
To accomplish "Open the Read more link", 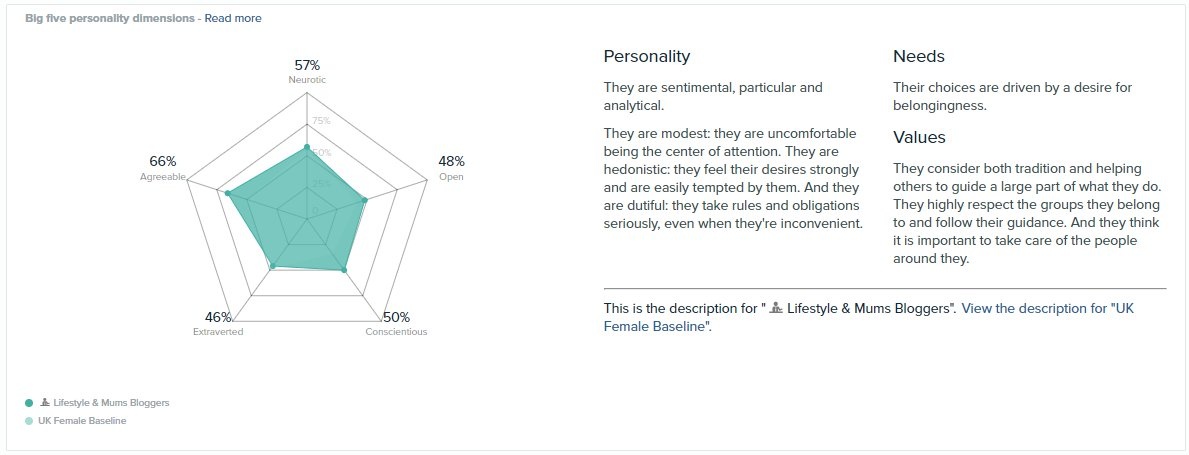I will 233,18.
